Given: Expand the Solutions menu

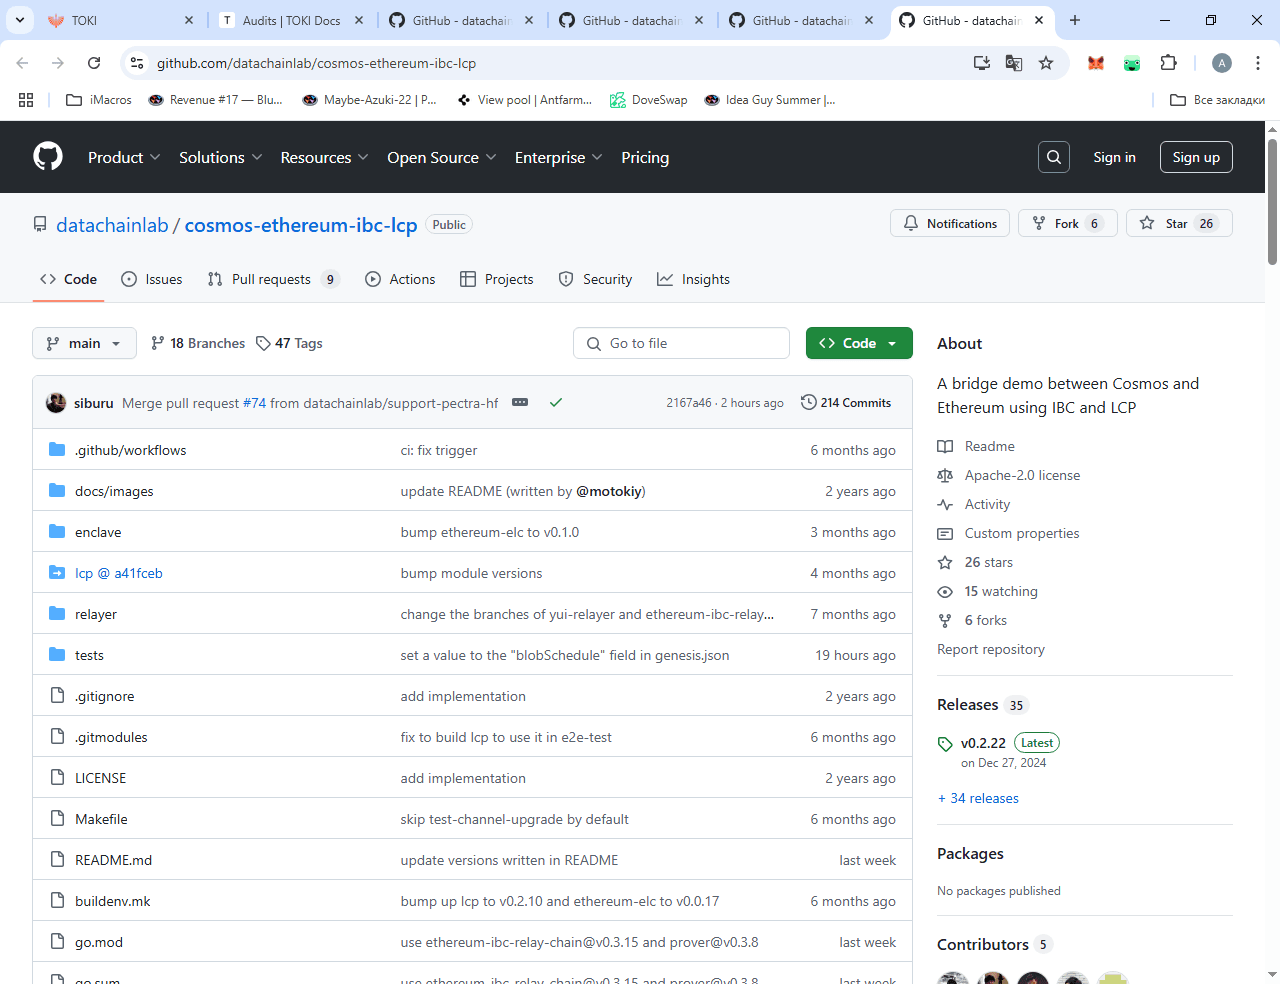Looking at the screenshot, I should 221,157.
